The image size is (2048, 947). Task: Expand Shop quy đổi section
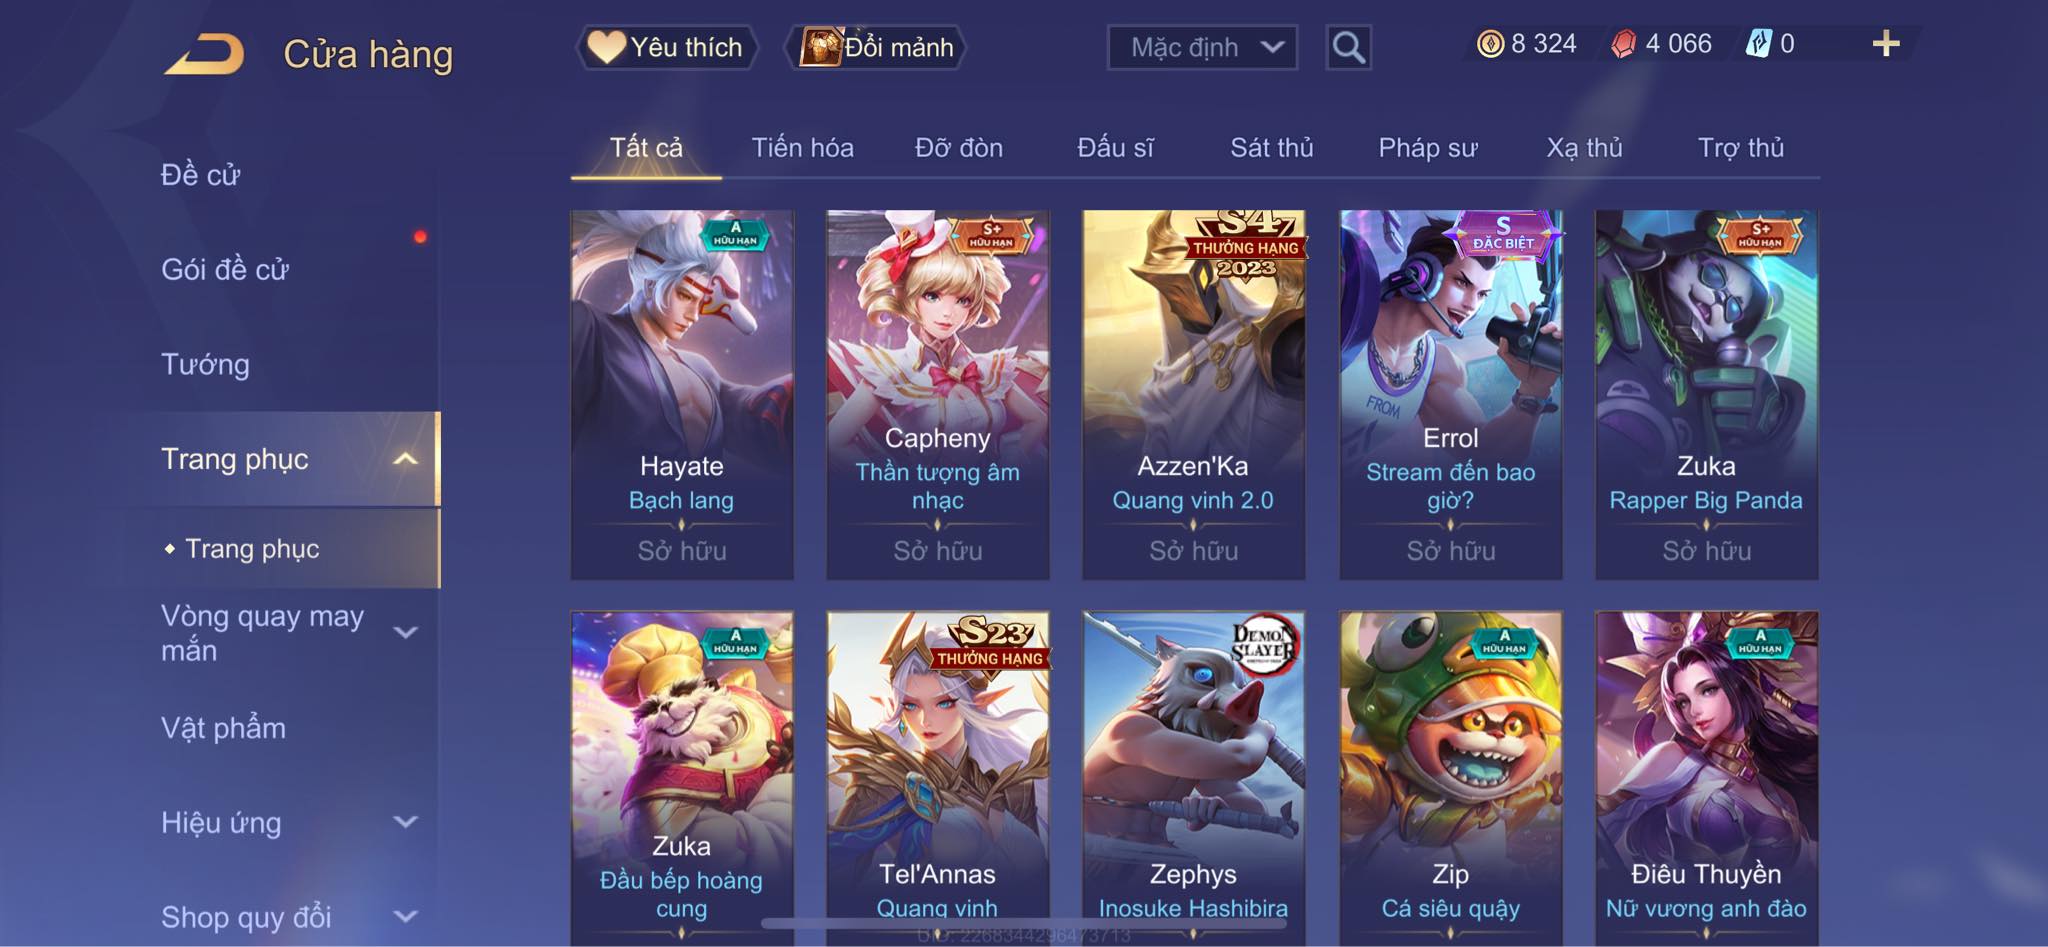coord(405,916)
